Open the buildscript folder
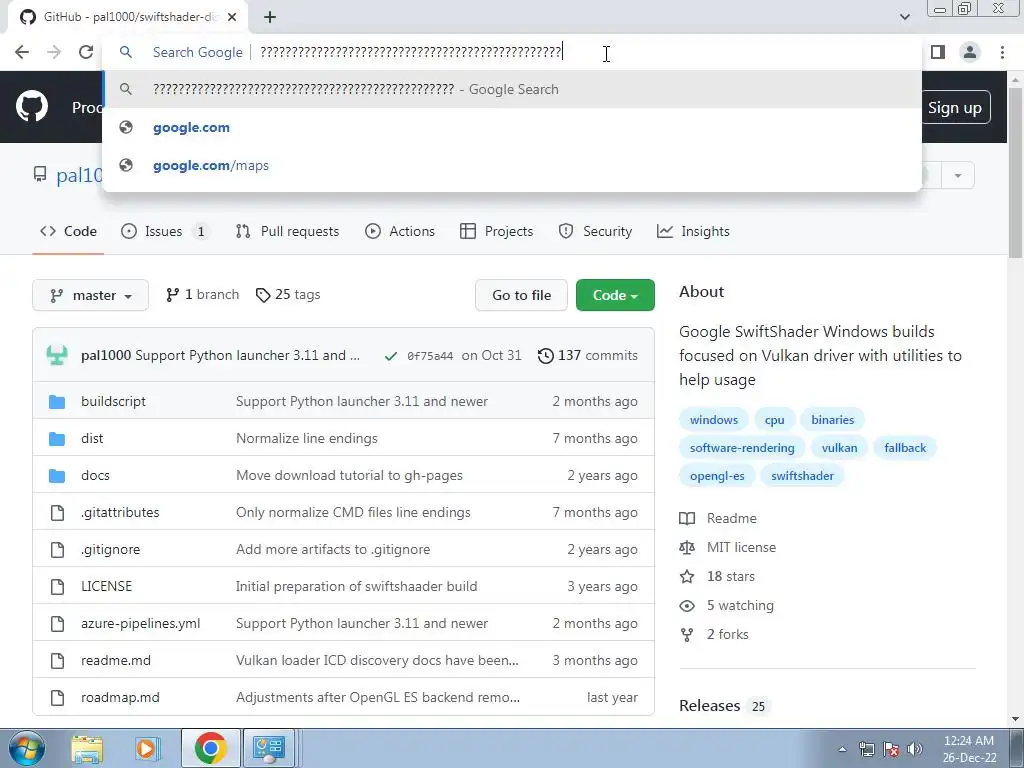Viewport: 1024px width, 768px height. click(x=114, y=401)
